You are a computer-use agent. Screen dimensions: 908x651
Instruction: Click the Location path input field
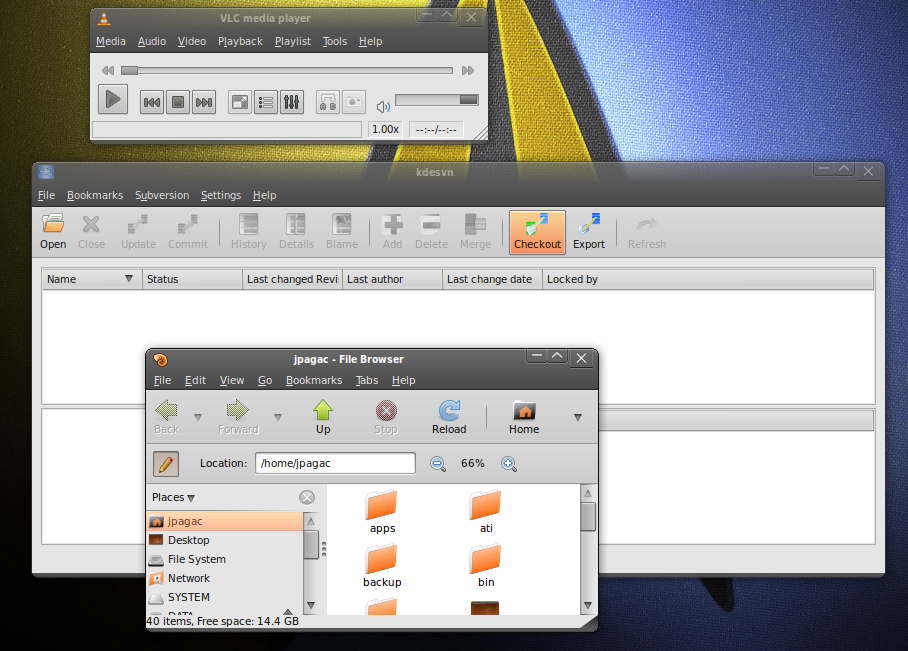(x=335, y=463)
